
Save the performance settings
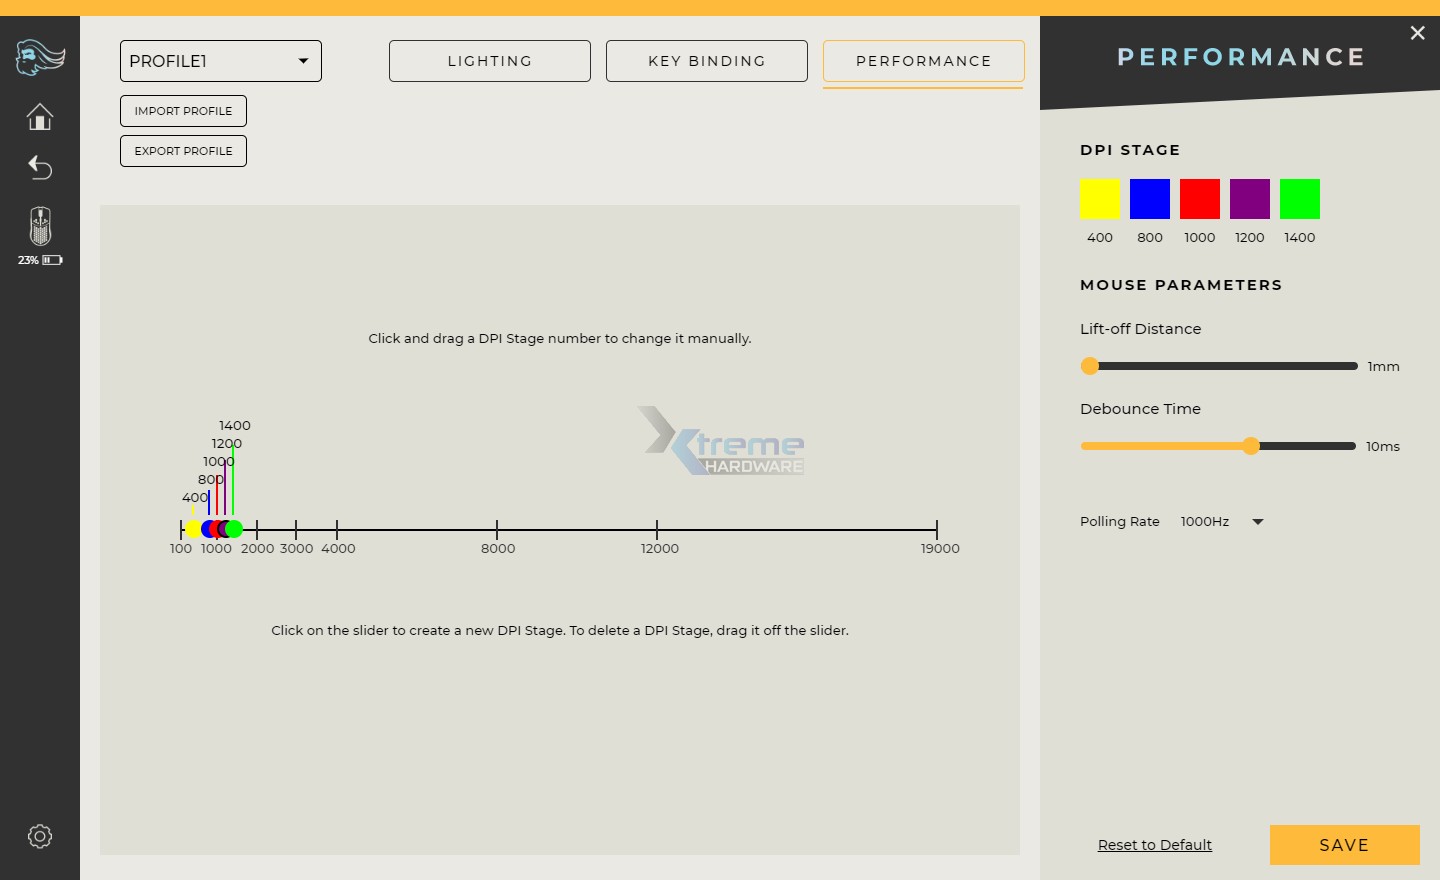1344,845
